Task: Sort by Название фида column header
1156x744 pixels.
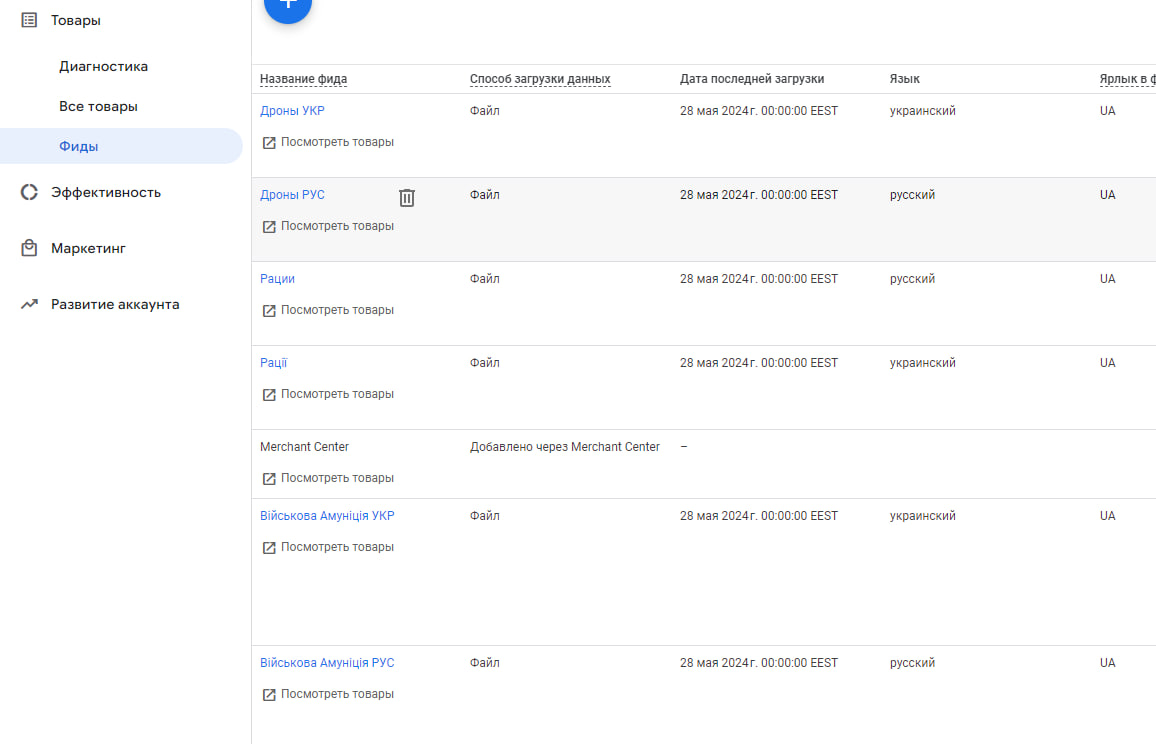Action: click(303, 79)
